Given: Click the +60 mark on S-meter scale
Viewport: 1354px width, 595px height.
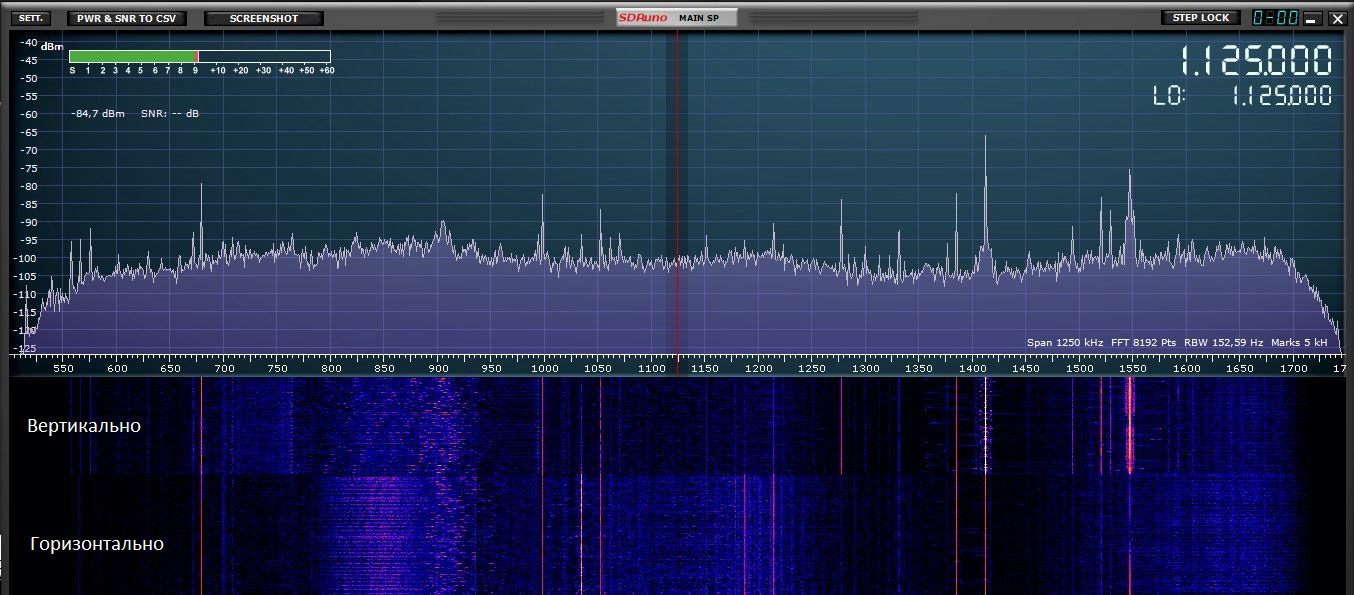Looking at the screenshot, I should tap(325, 70).
